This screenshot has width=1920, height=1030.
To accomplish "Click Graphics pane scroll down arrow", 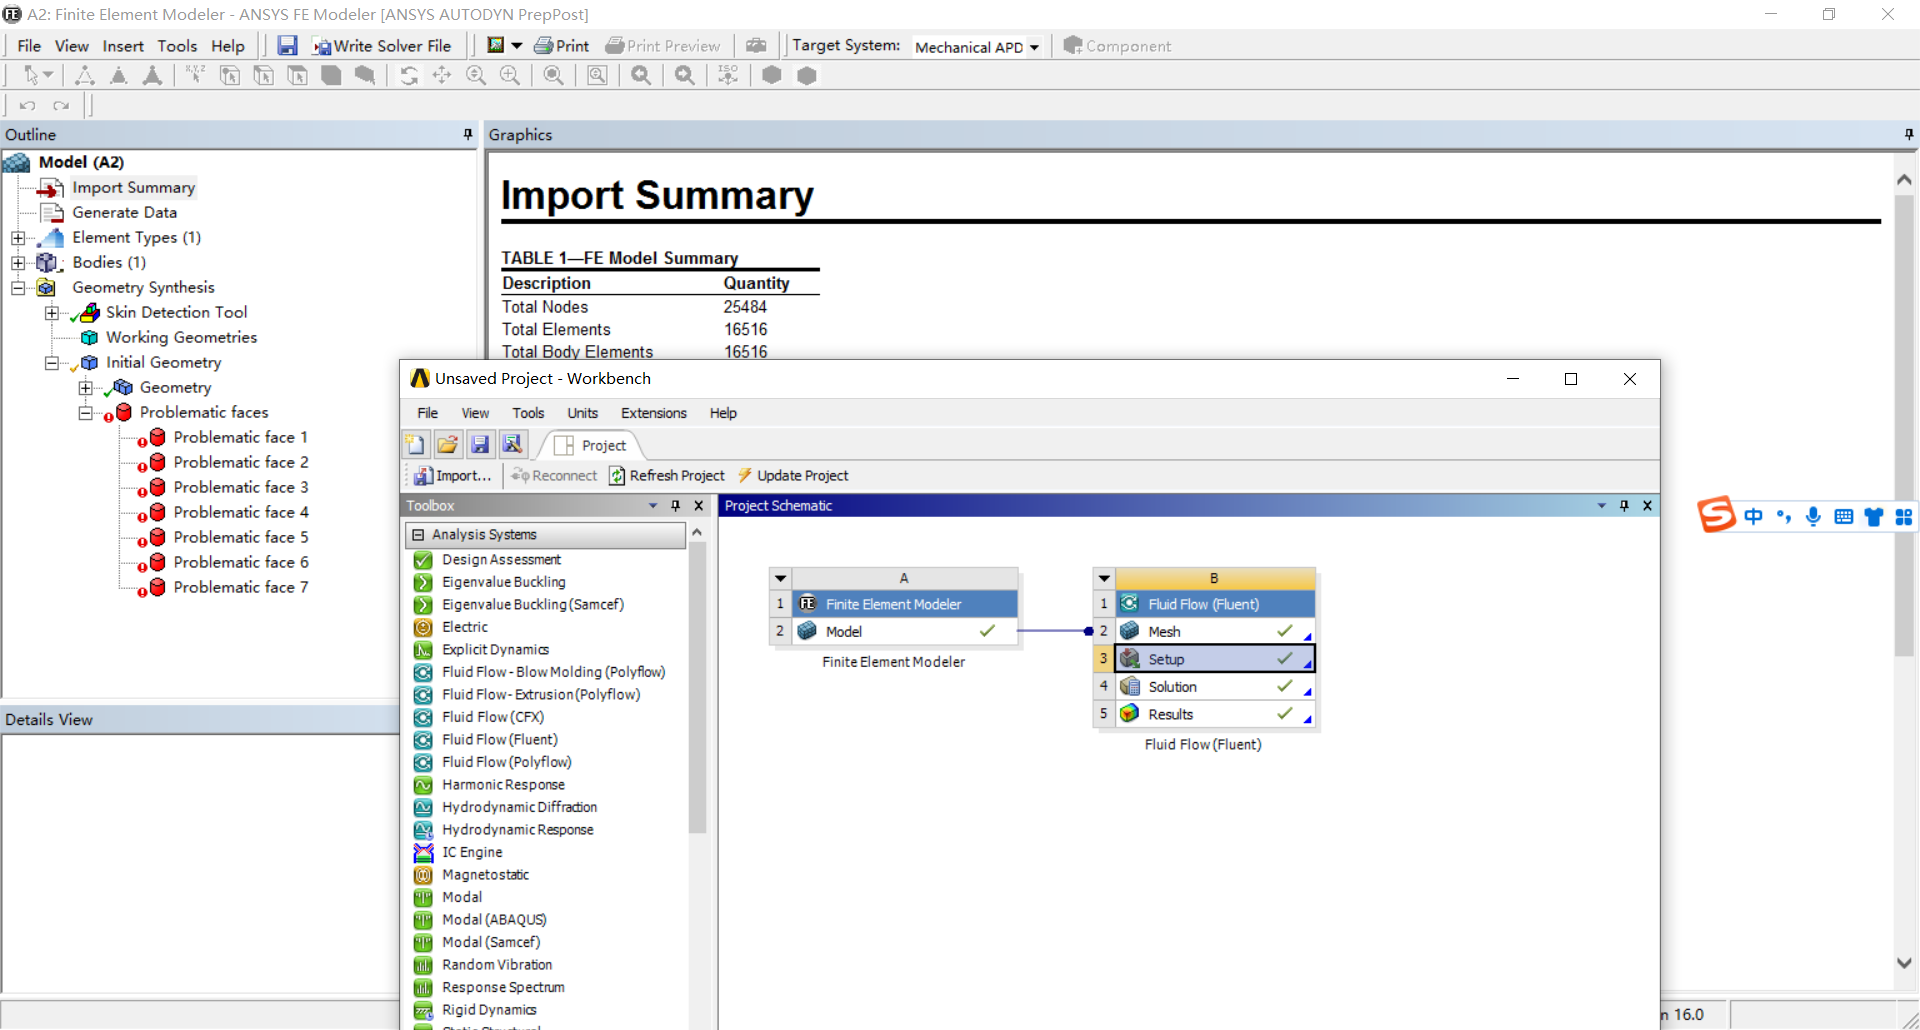I will click(x=1904, y=963).
